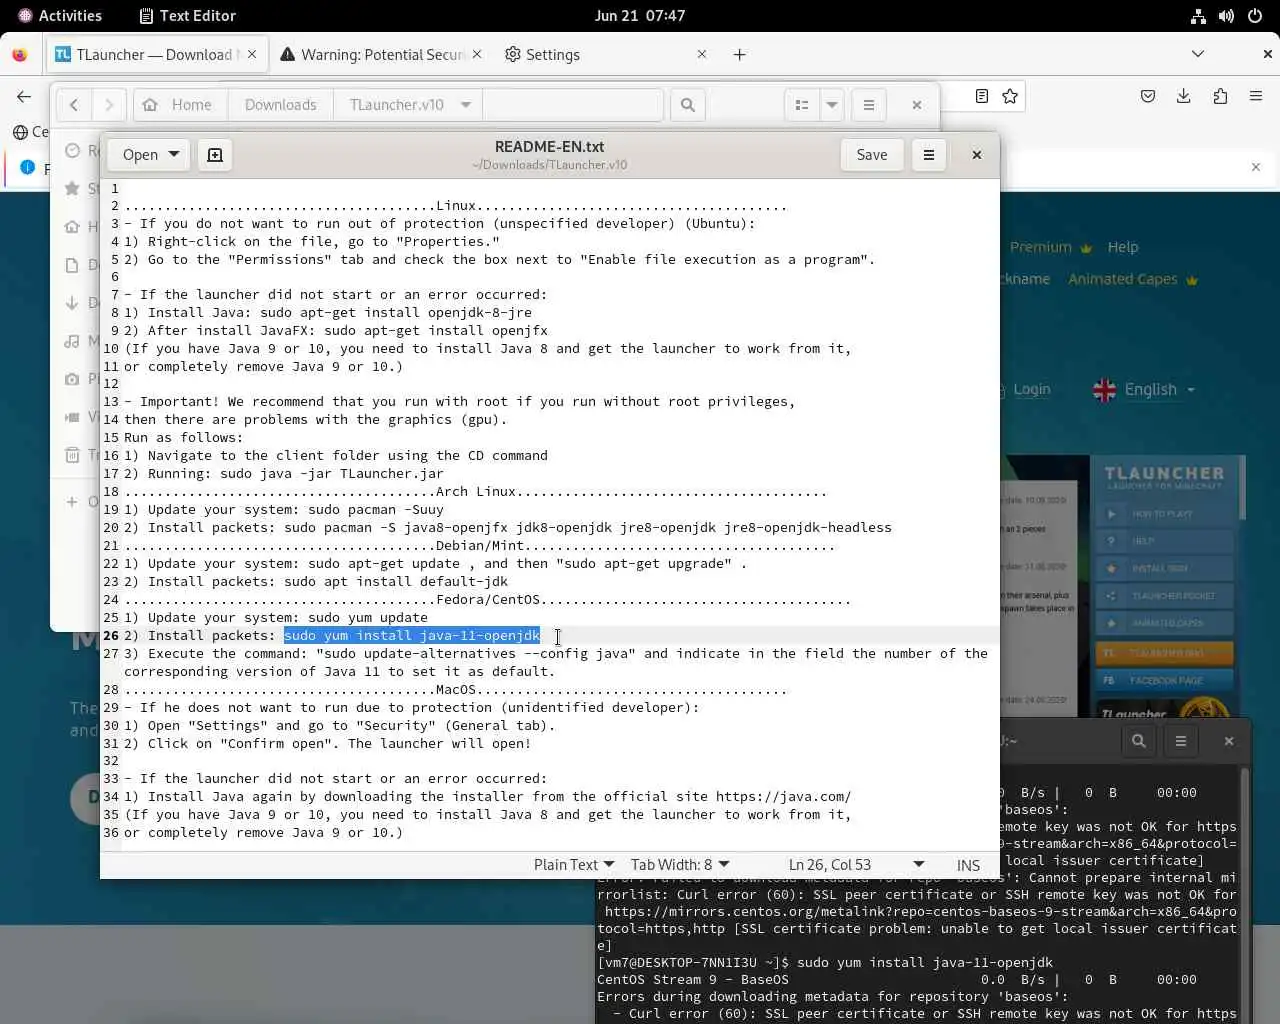Open power menu in top bar
Image resolution: width=1280 pixels, height=1024 pixels.
1255,16
